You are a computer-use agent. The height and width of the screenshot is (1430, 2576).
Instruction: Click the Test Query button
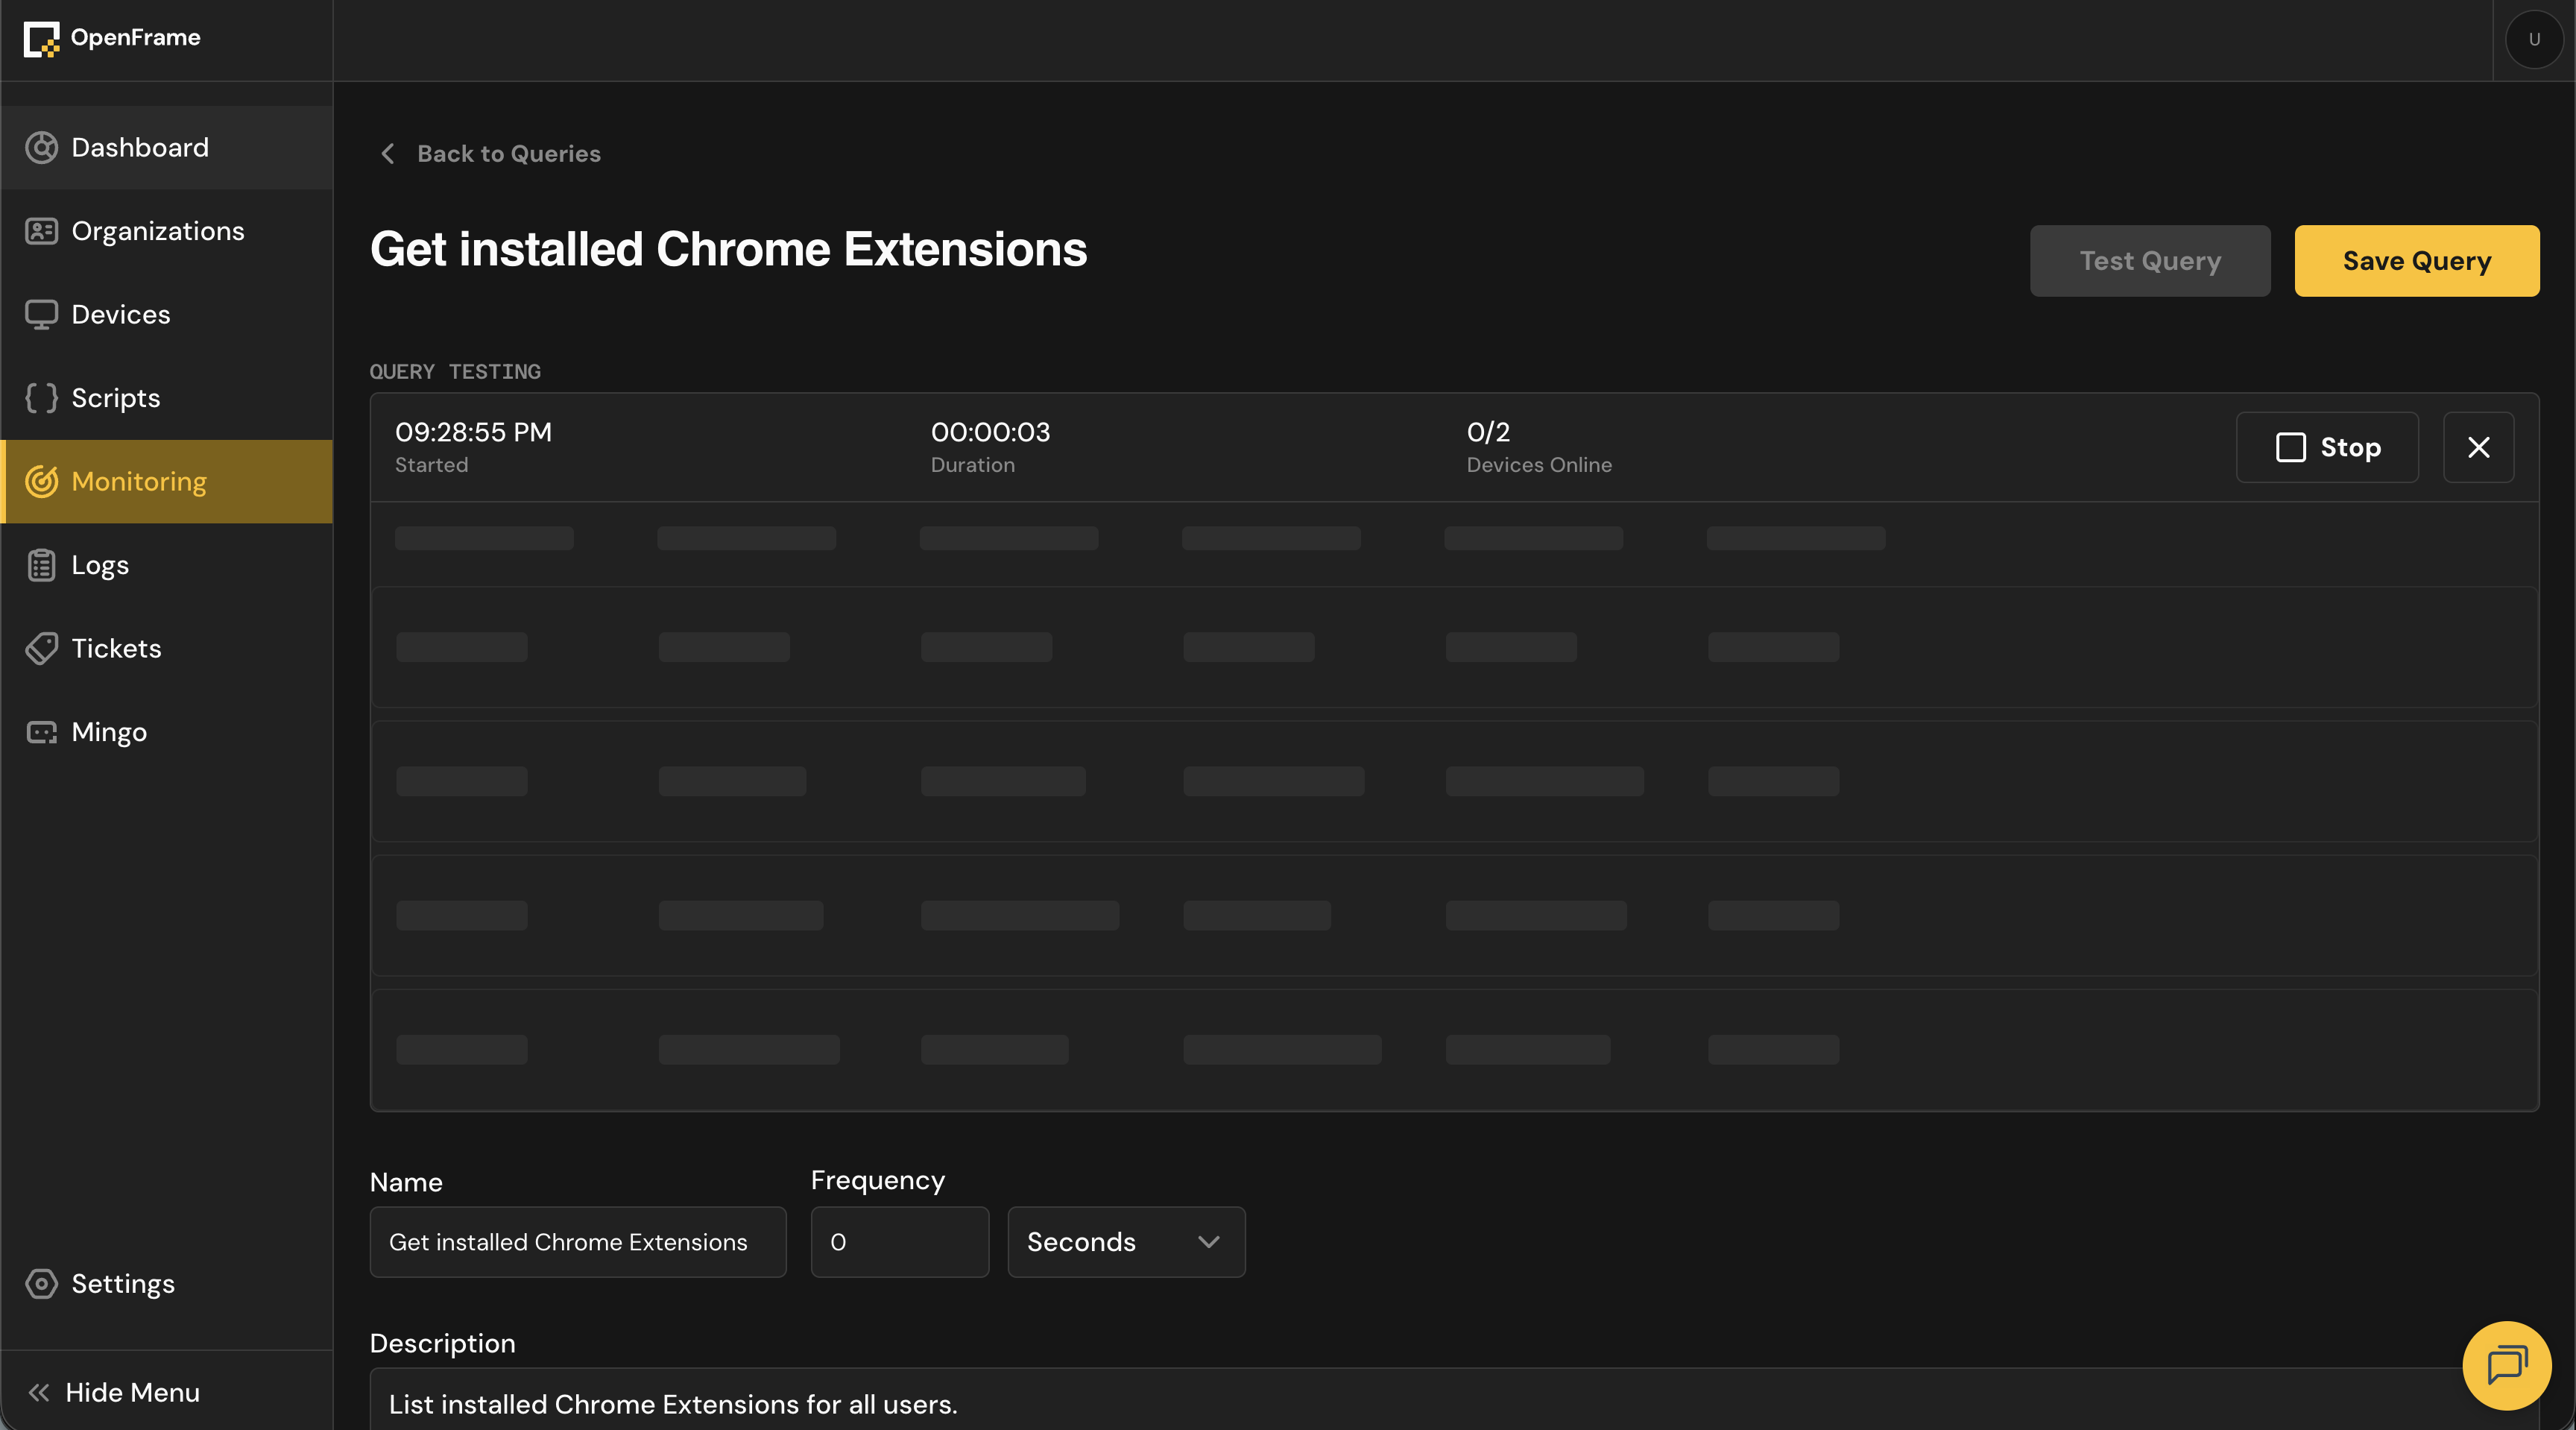(x=2150, y=261)
